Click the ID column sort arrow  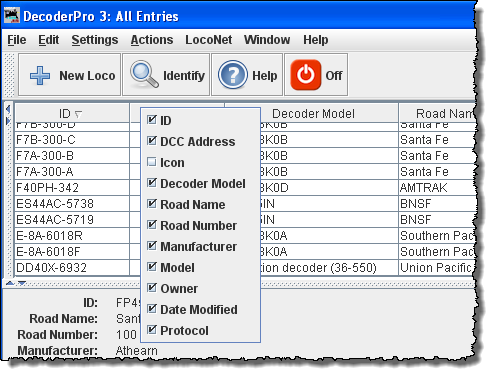(78, 115)
